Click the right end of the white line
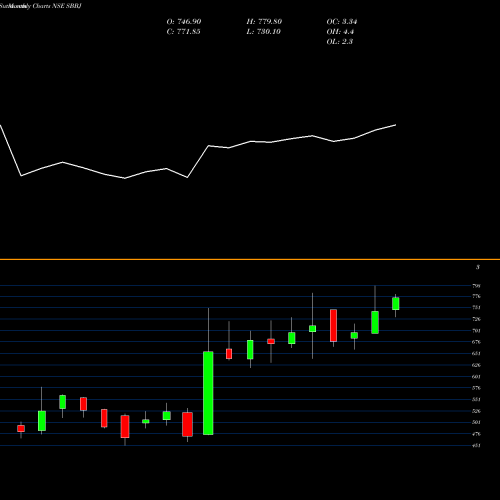This screenshot has height=500, width=500. (x=396, y=125)
